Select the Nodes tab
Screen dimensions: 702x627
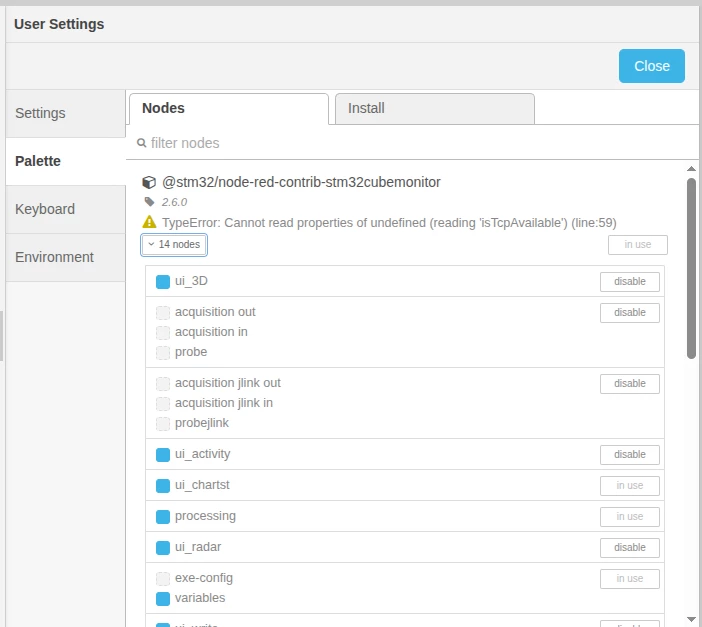coord(229,108)
